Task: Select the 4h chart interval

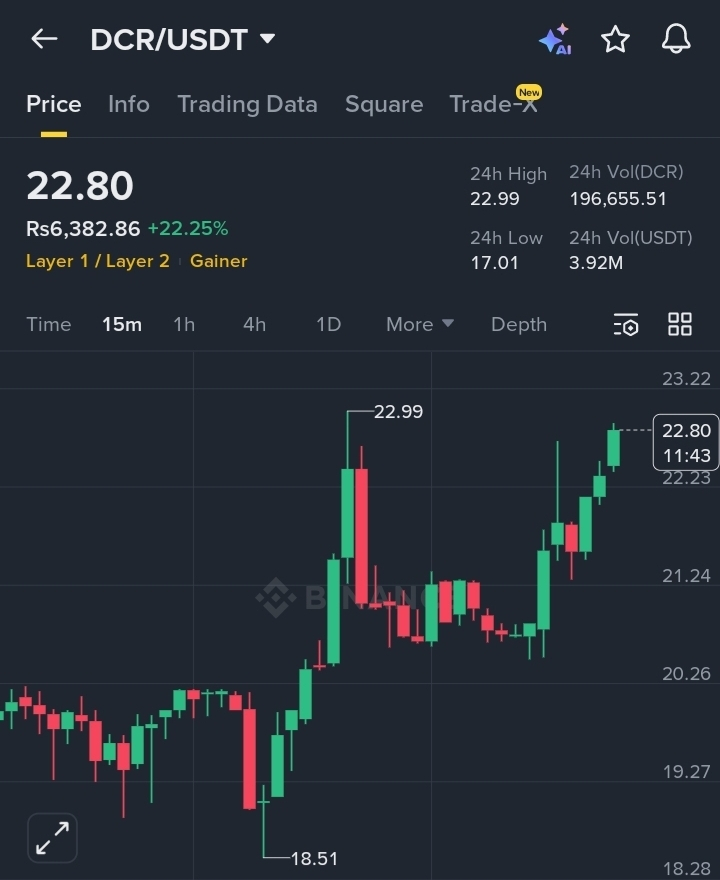Action: [x=254, y=324]
